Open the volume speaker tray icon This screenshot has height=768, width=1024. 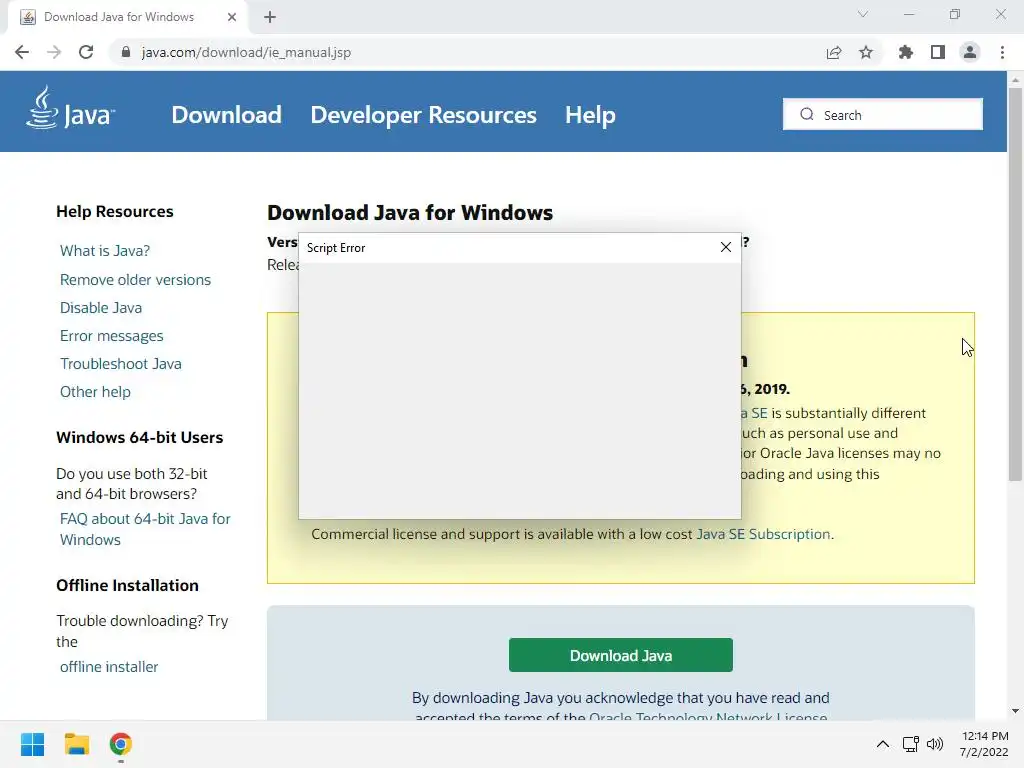[935, 744]
